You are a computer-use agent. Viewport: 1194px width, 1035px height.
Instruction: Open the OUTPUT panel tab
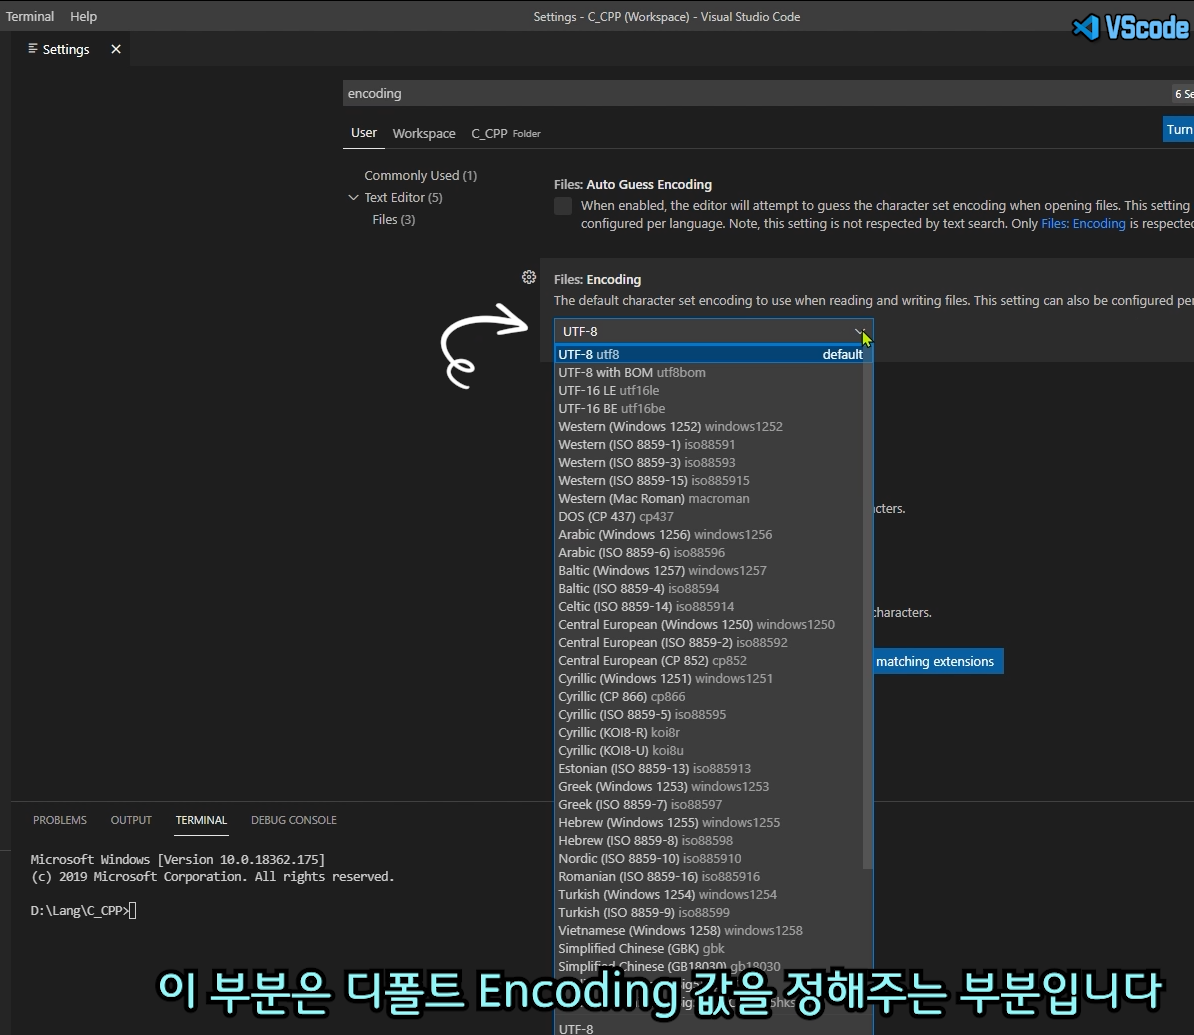(131, 820)
